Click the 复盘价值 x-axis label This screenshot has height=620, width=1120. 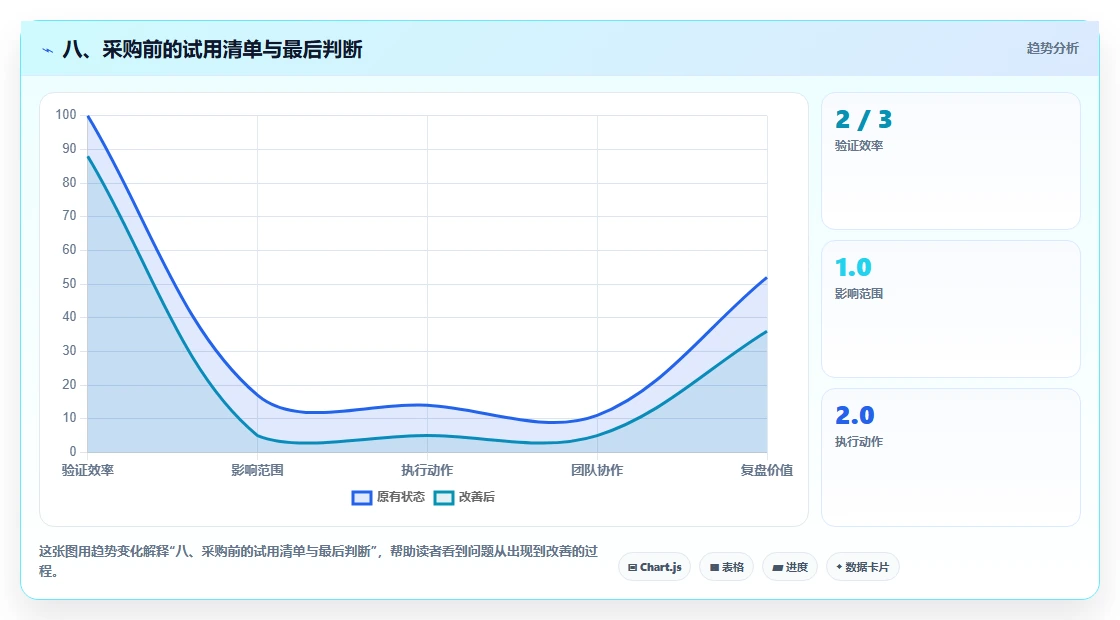tap(766, 470)
